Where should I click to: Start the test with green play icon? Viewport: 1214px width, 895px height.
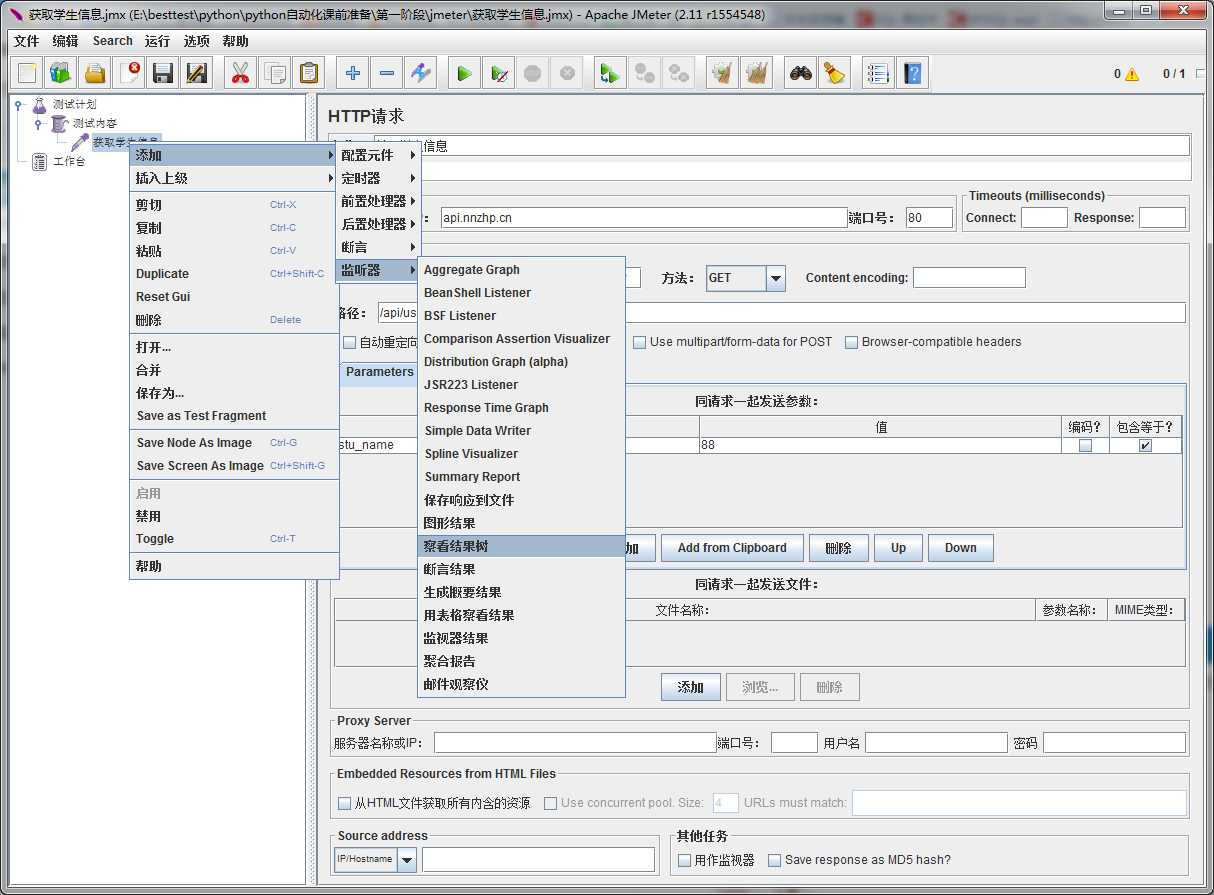pyautogui.click(x=464, y=73)
